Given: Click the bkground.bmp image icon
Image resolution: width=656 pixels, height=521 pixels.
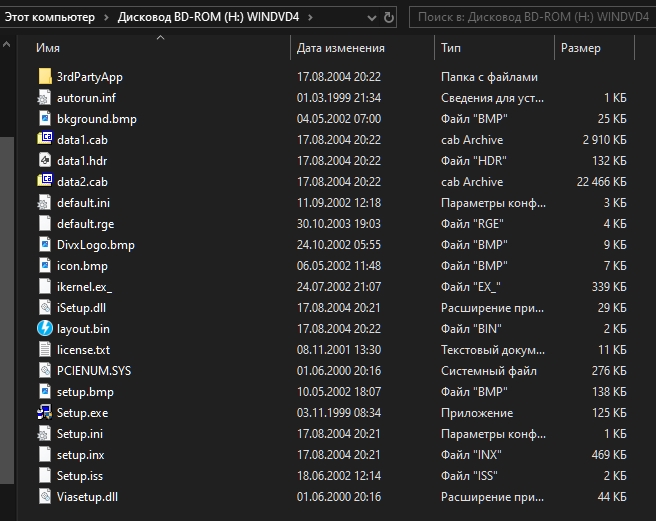Looking at the screenshot, I should pos(45,118).
